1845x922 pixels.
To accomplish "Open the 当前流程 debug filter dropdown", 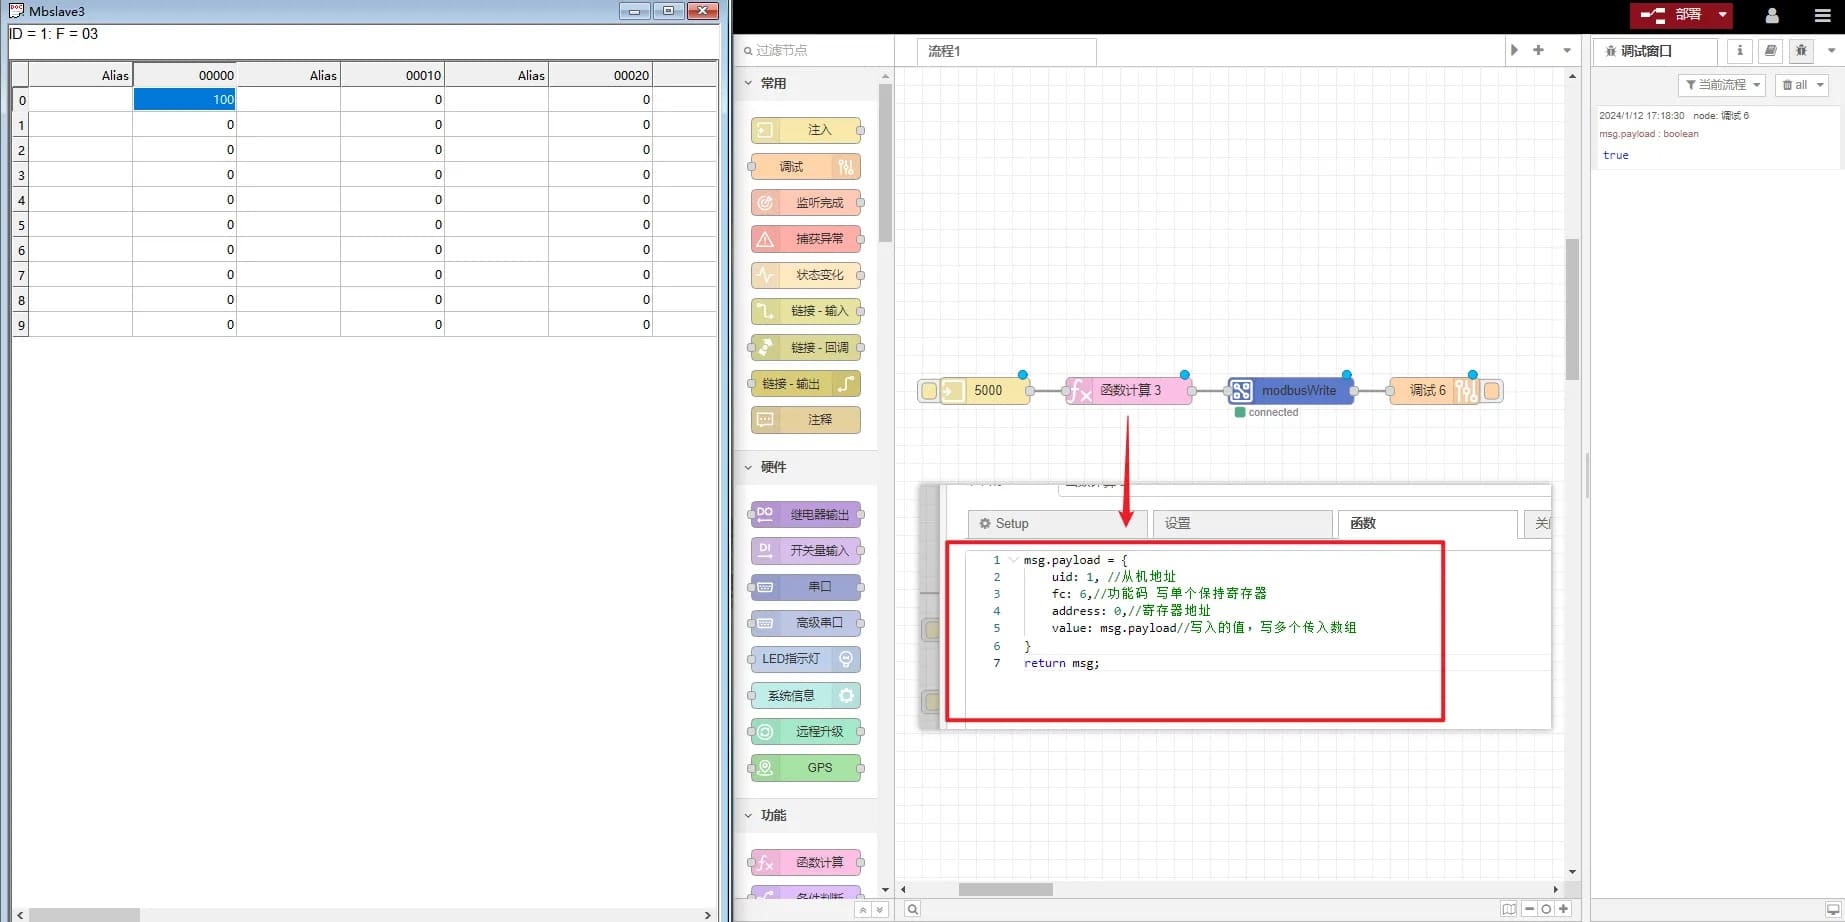I will 1722,85.
